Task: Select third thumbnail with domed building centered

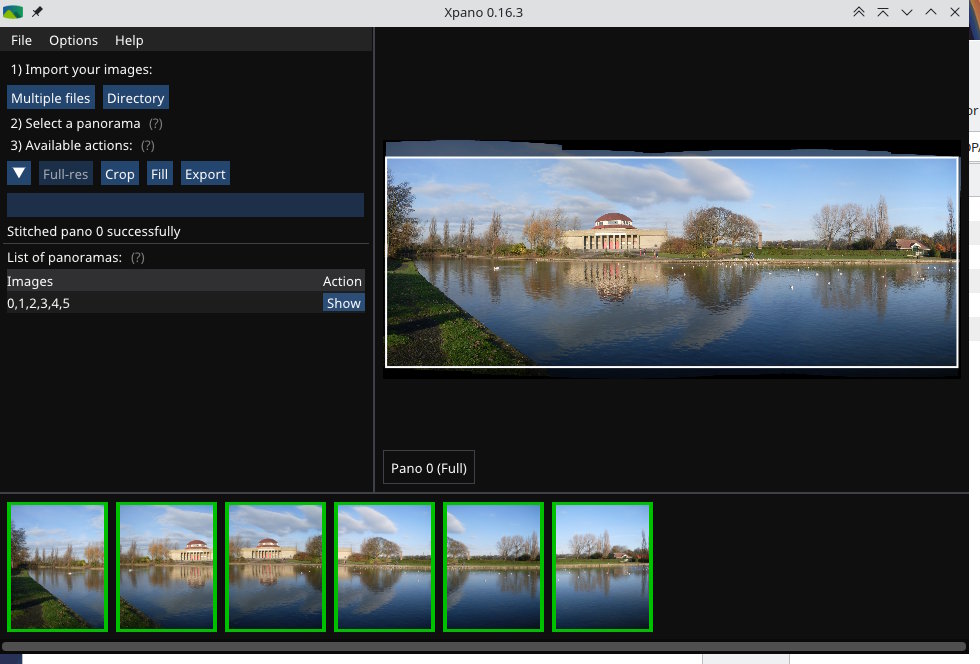Action: point(276,566)
